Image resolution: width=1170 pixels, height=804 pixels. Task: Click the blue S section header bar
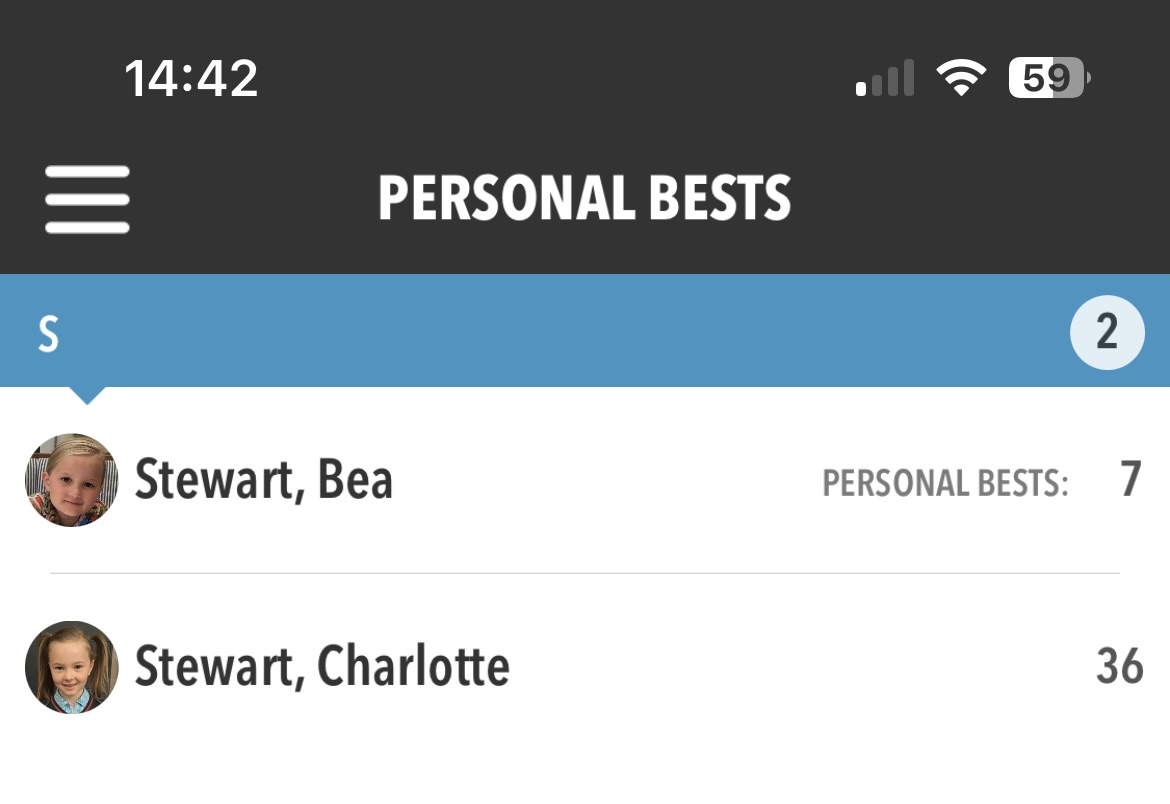tap(560, 332)
